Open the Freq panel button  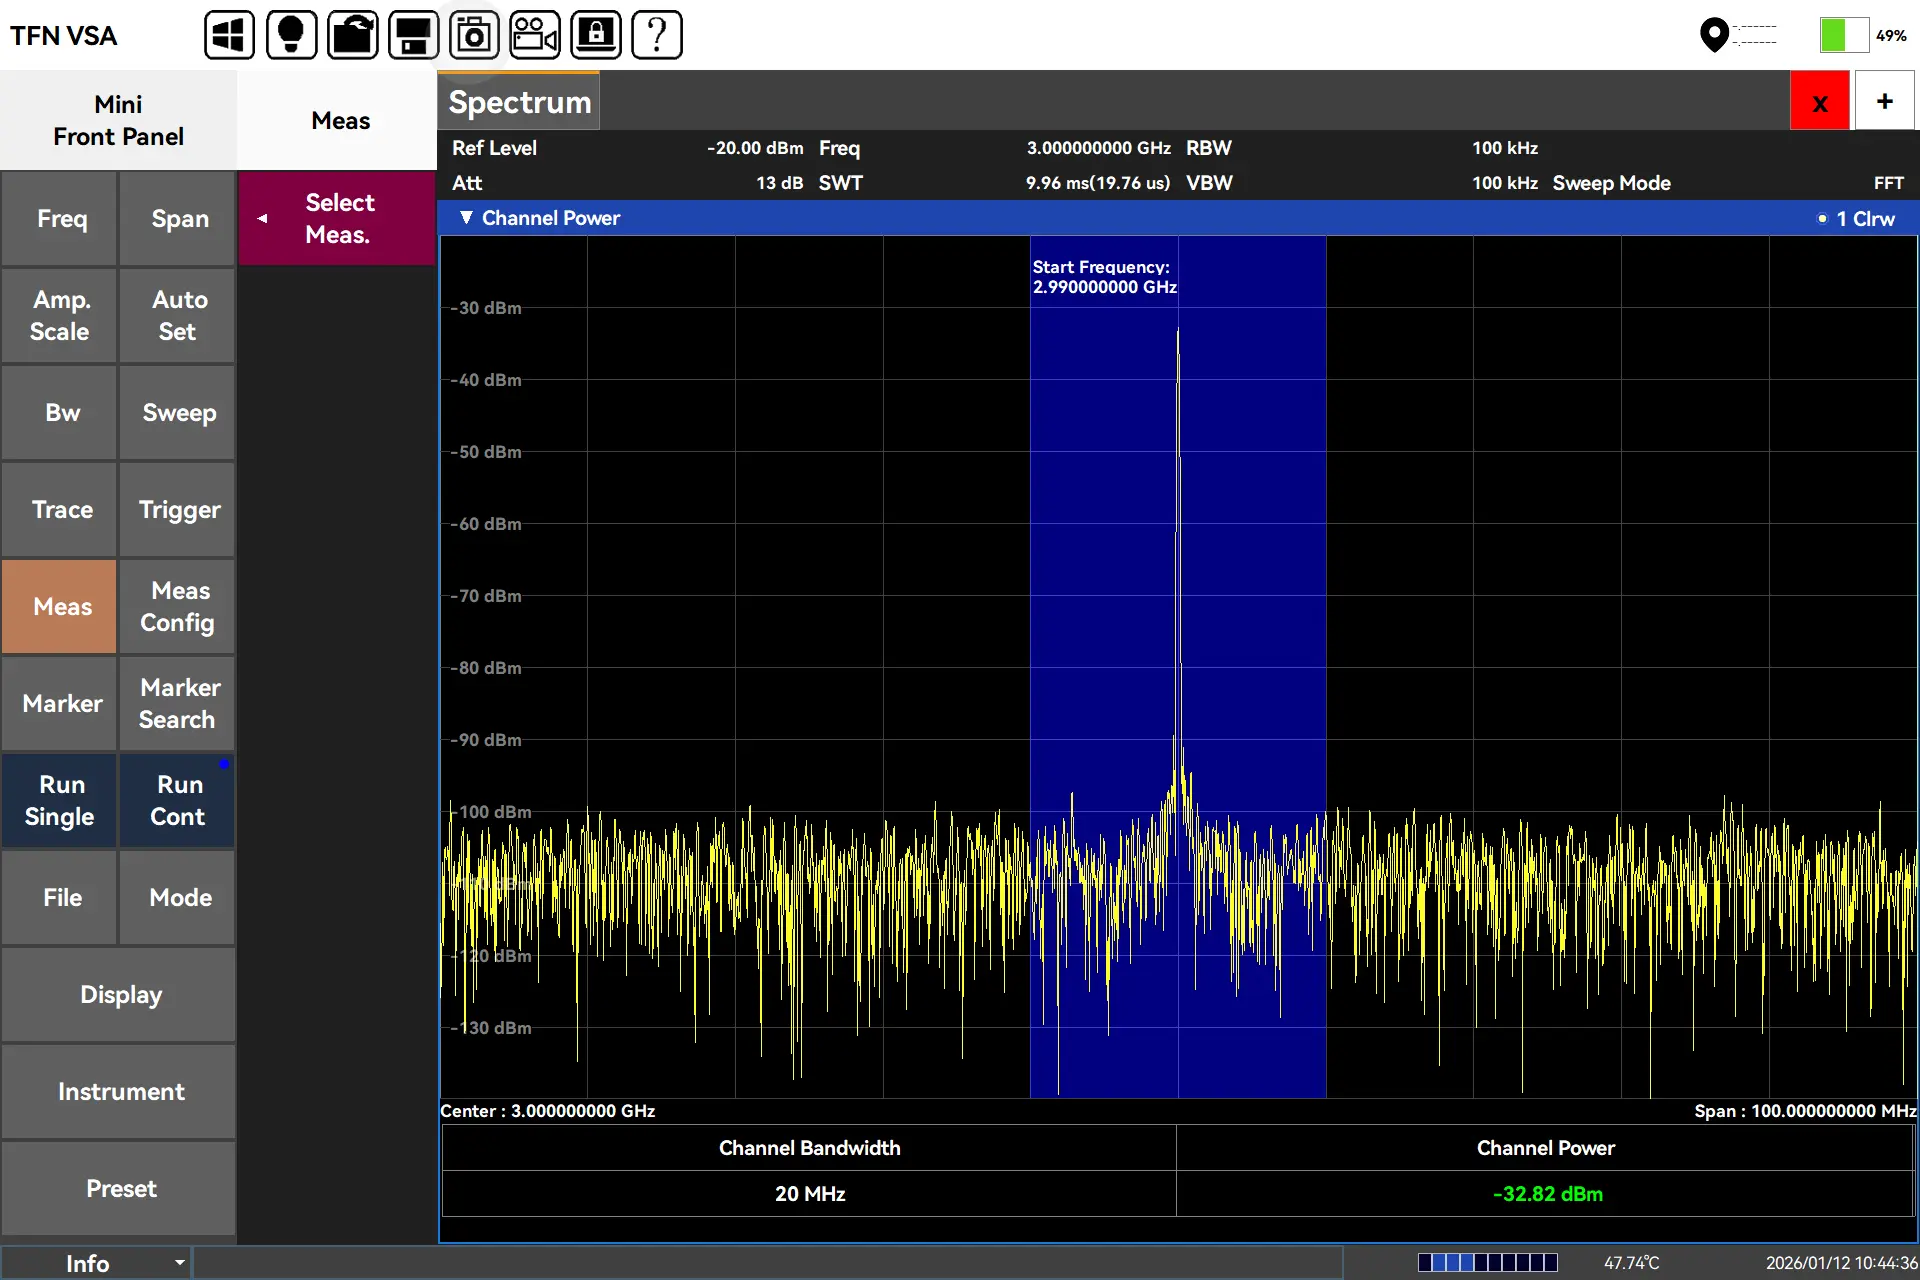click(60, 218)
